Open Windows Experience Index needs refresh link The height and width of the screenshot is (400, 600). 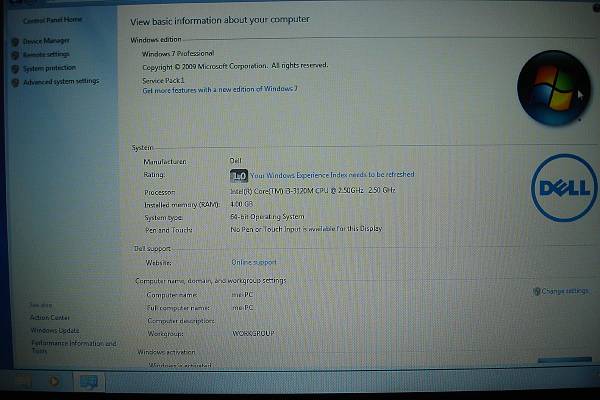click(x=332, y=175)
